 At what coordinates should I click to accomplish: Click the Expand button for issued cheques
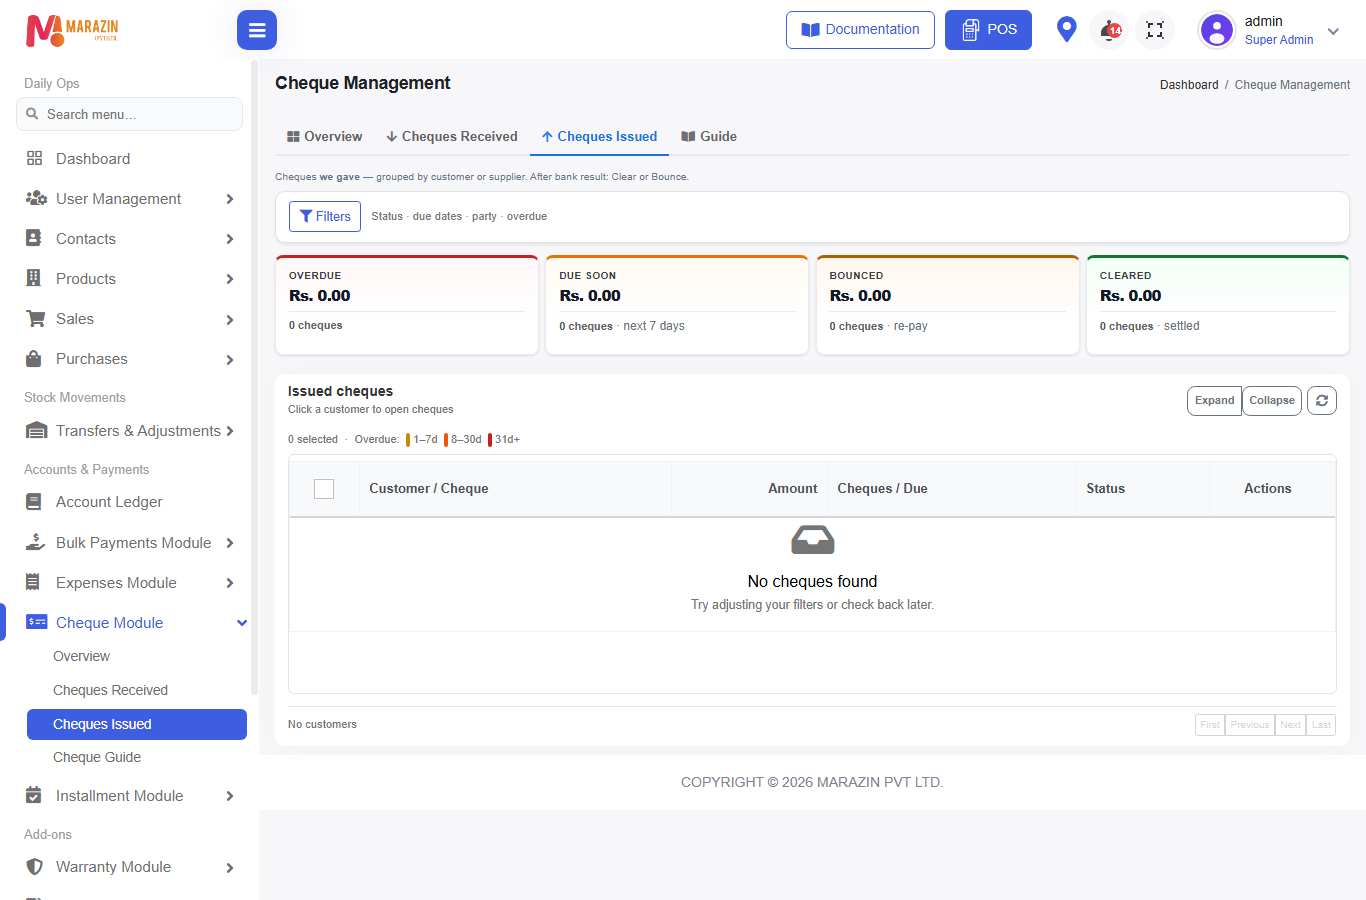coord(1214,401)
